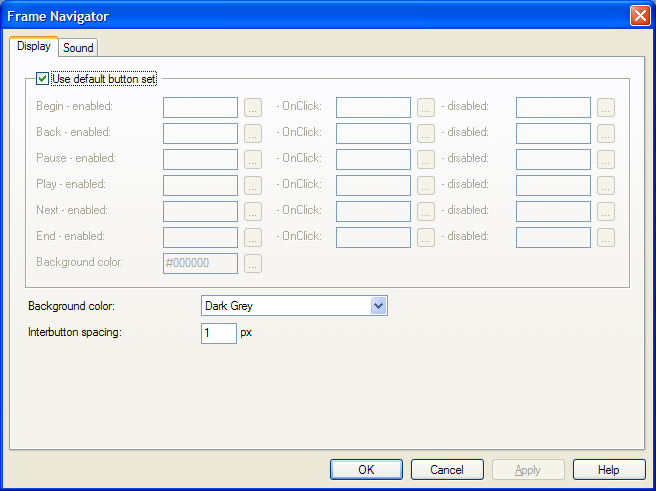The image size is (656, 491).
Task: Click the End - enabled text field
Action: 200,237
